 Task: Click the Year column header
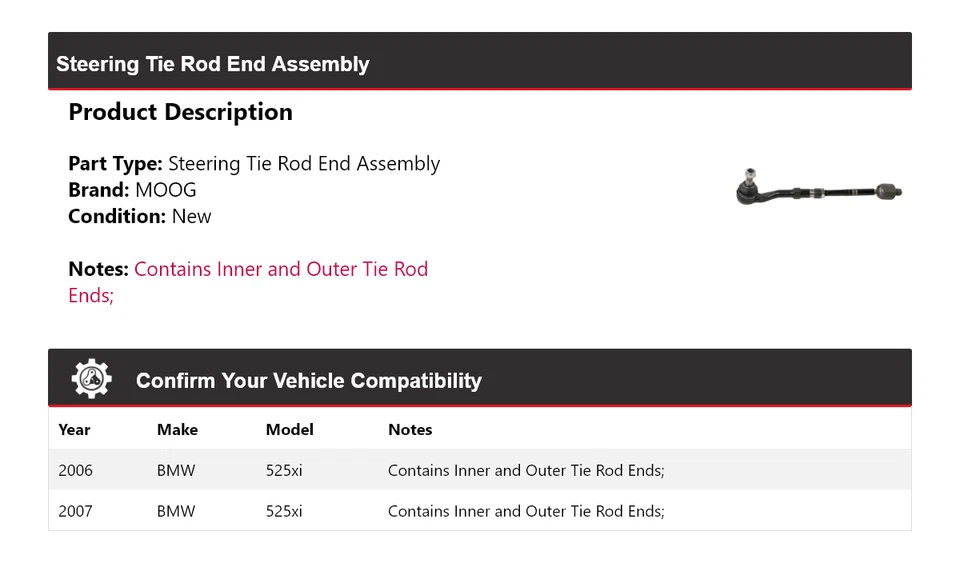tap(74, 430)
